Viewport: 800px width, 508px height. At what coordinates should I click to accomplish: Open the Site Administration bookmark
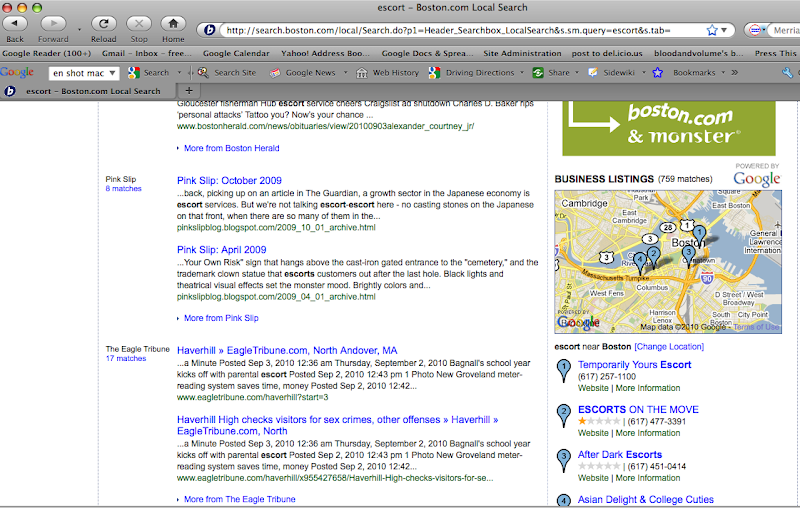click(x=522, y=53)
